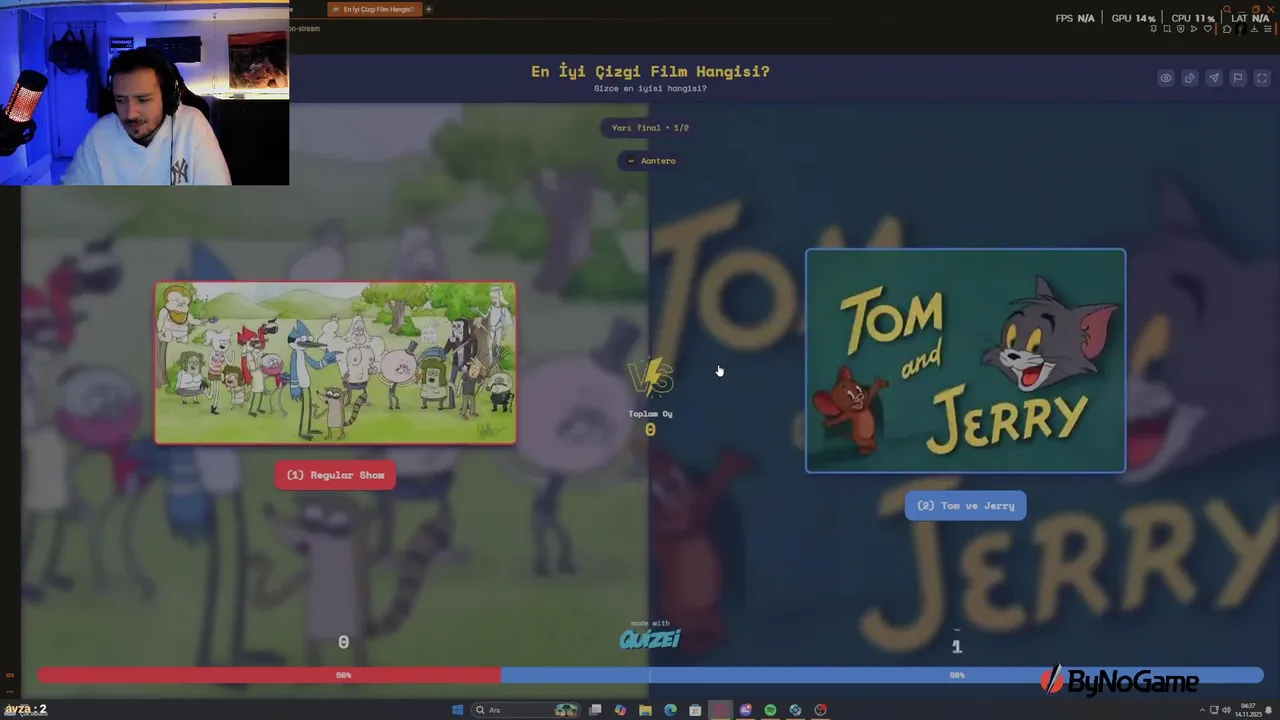
Task: Open the ad blocker shield icon
Action: [1180, 29]
